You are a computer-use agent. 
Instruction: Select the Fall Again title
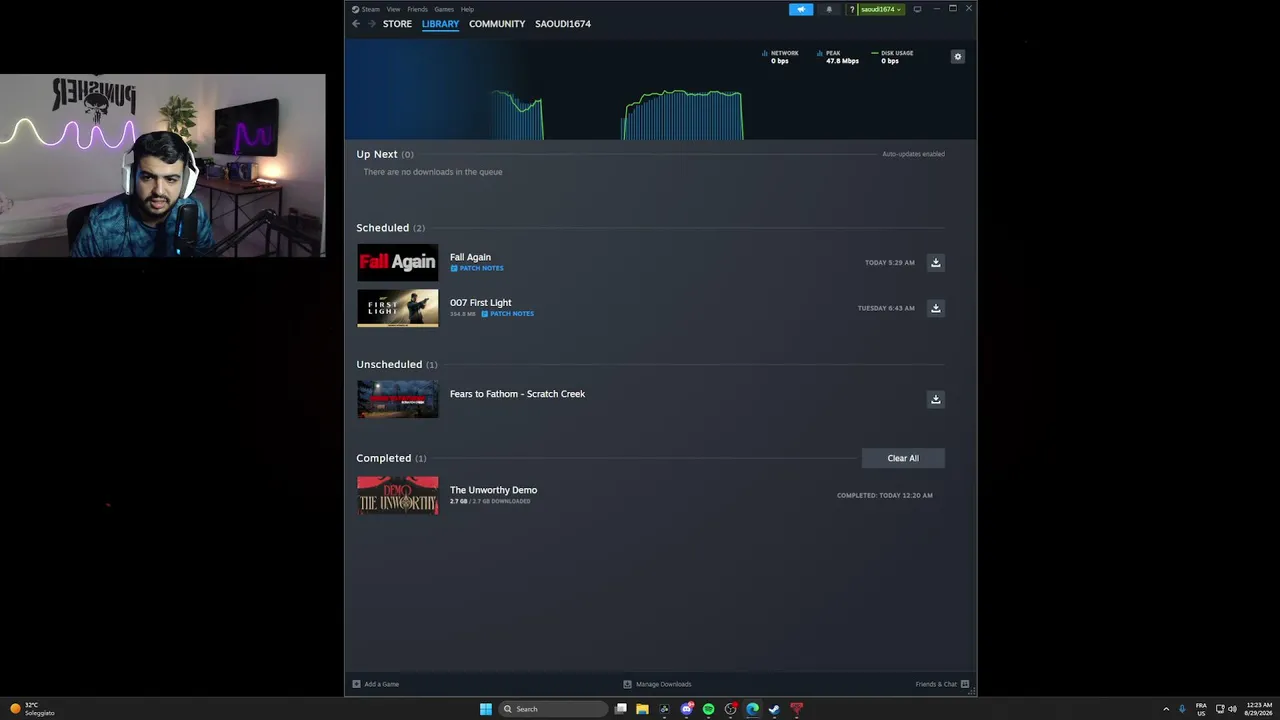(470, 257)
